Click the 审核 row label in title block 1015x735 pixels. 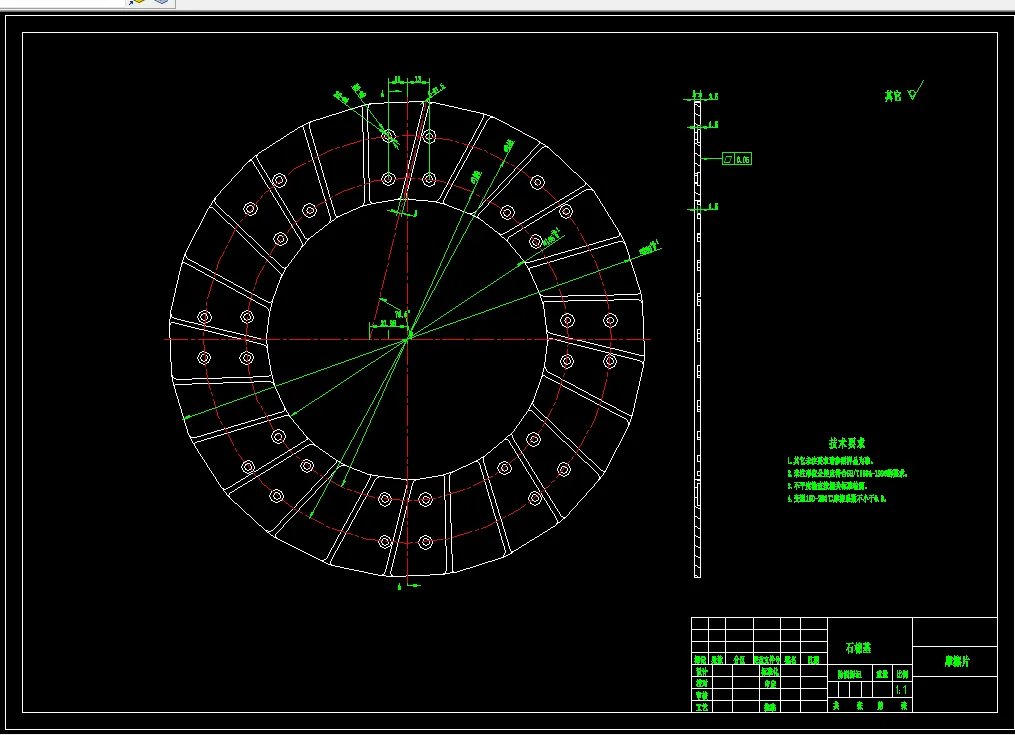click(x=701, y=695)
